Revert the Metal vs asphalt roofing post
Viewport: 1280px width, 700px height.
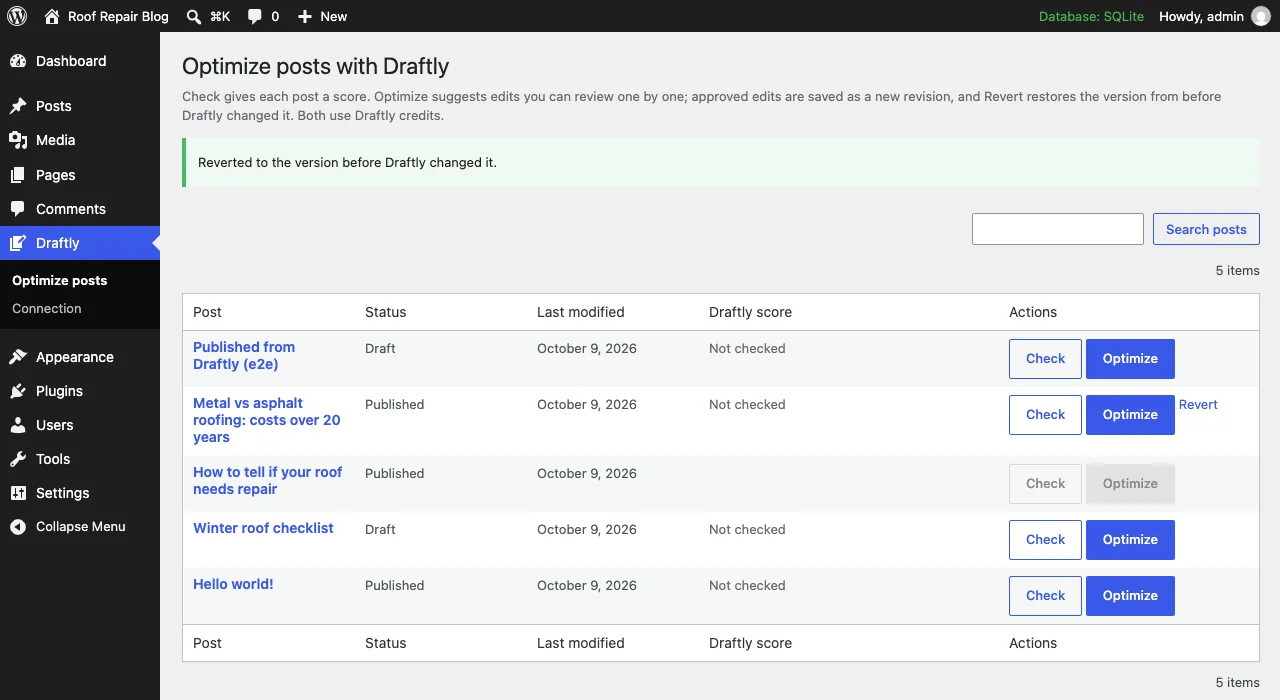(1198, 405)
